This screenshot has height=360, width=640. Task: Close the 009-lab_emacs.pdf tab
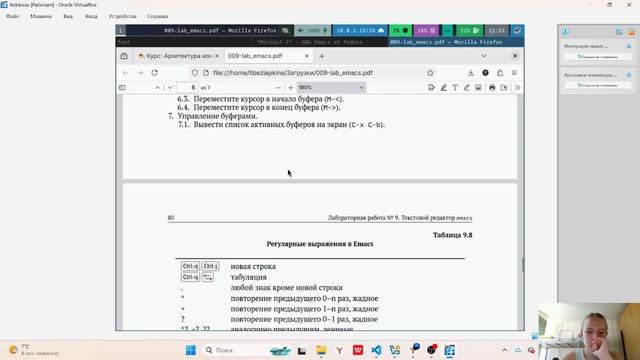307,56
